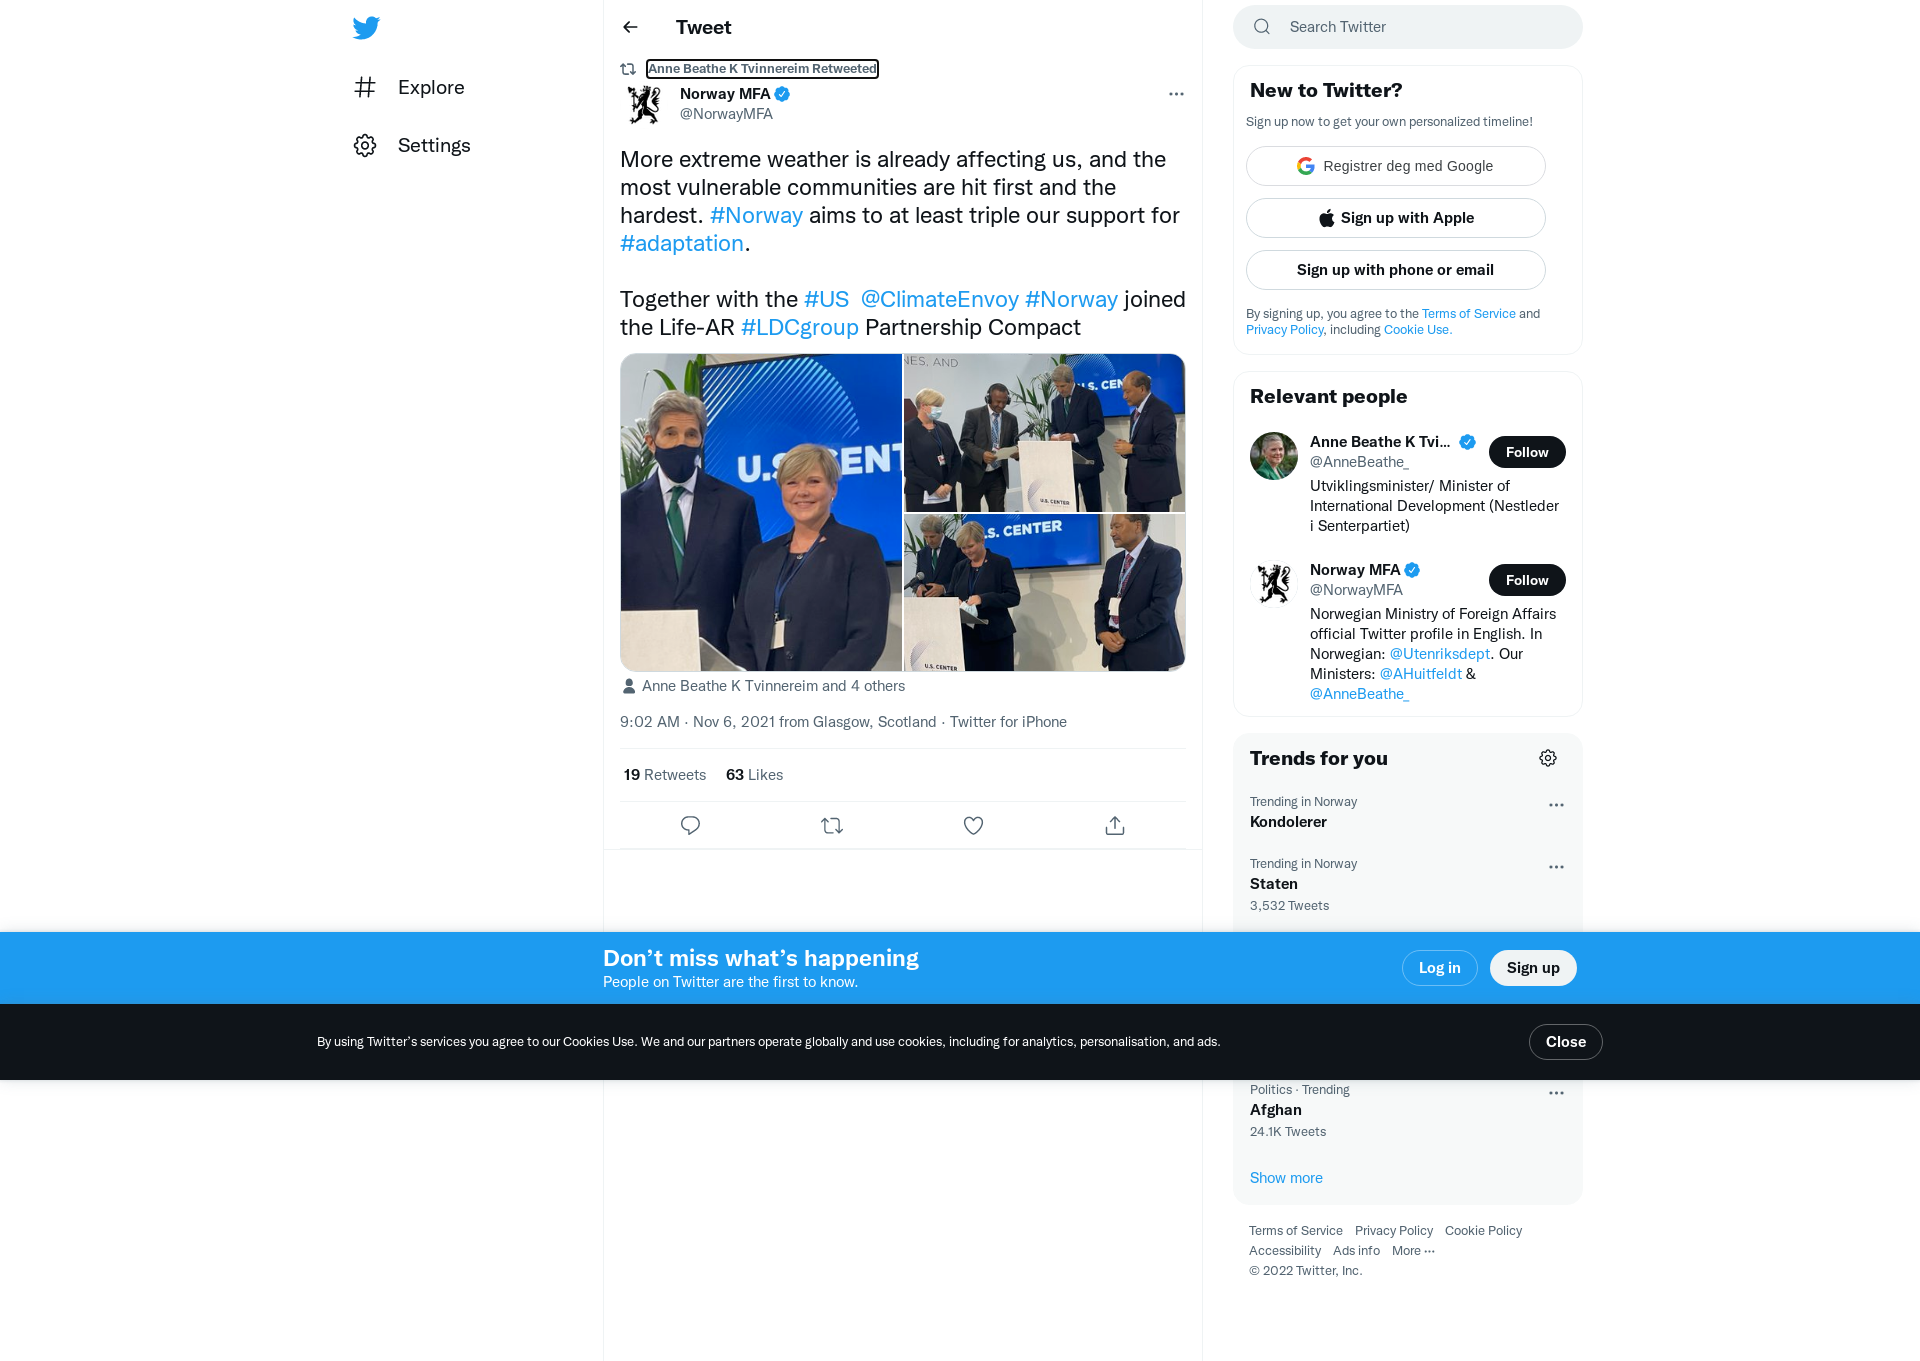The width and height of the screenshot is (1920, 1361).
Task: Open more options for Kondolerer trend
Action: pos(1556,805)
